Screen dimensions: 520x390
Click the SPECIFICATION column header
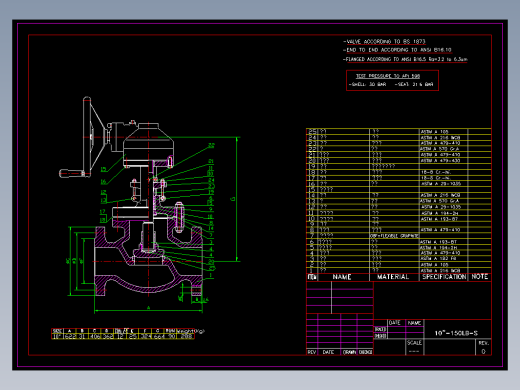click(444, 277)
